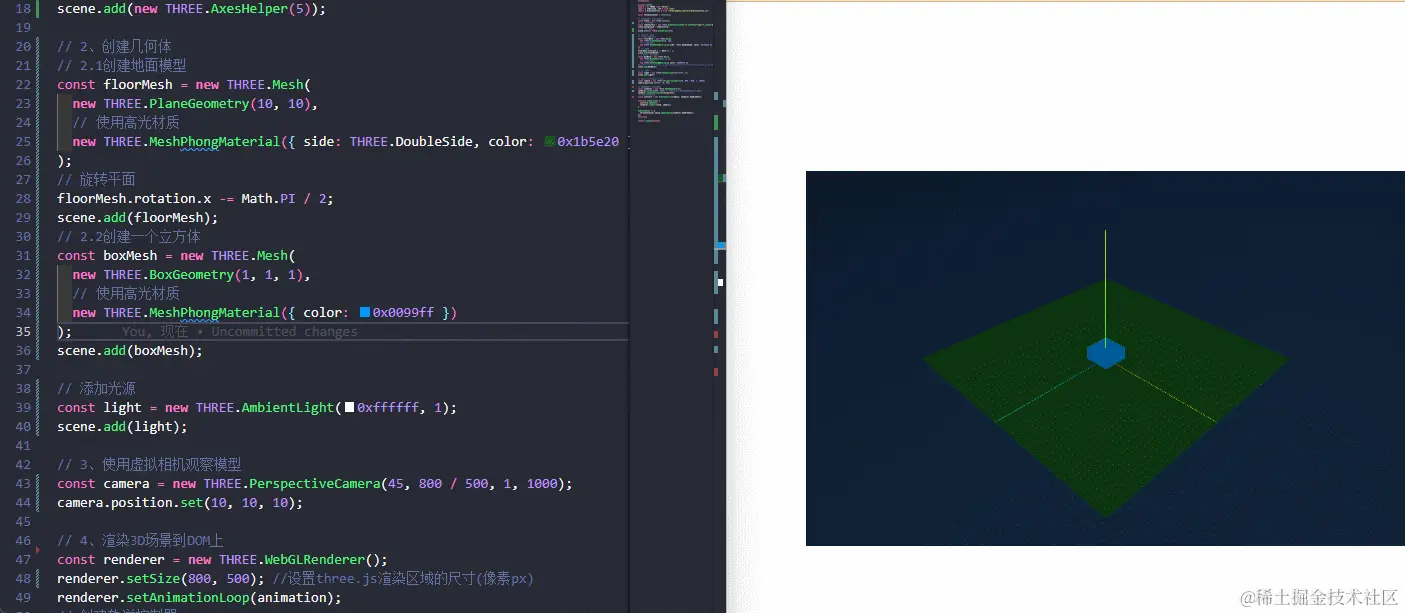Click the green 0x1b5e20 color swatch
The height and width of the screenshot is (613, 1405).
[549, 142]
